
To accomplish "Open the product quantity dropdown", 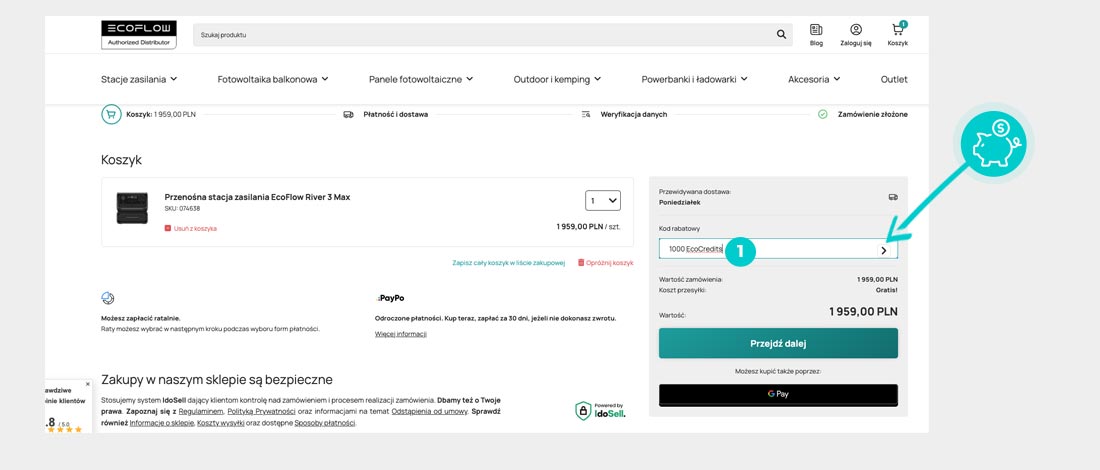I will [x=603, y=201].
